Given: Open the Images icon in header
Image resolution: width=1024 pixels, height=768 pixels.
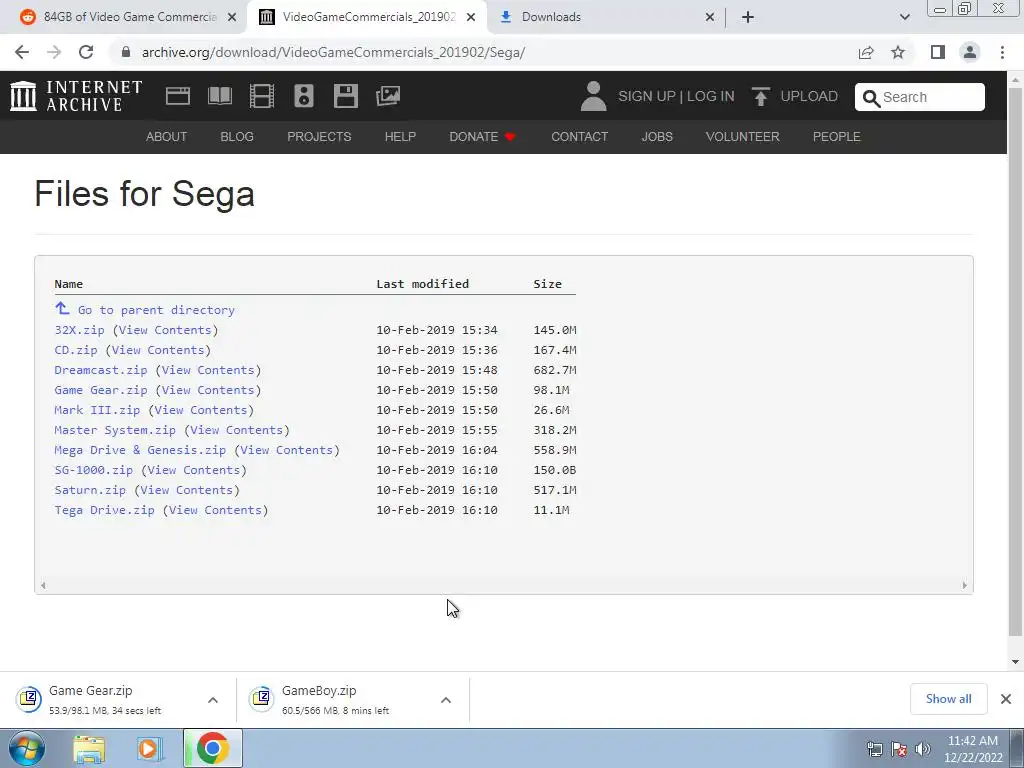Looking at the screenshot, I should coord(388,96).
